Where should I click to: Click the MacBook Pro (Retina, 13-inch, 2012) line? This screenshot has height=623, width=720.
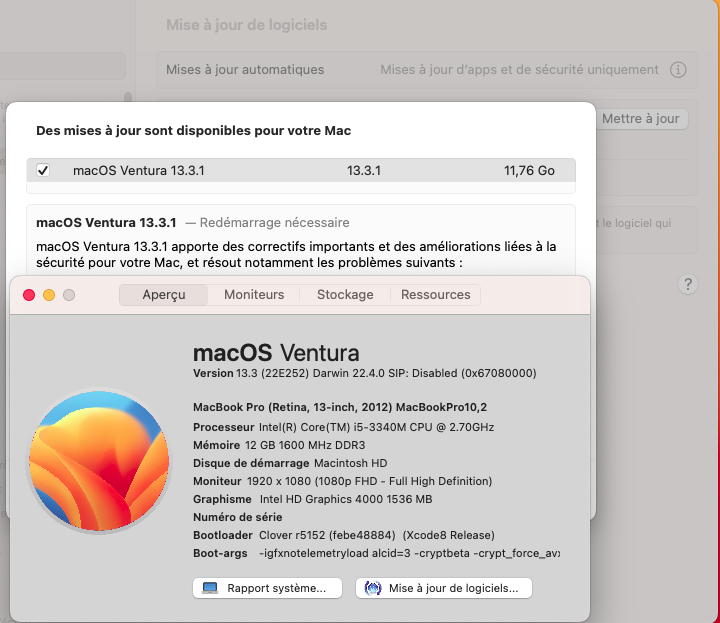point(340,407)
